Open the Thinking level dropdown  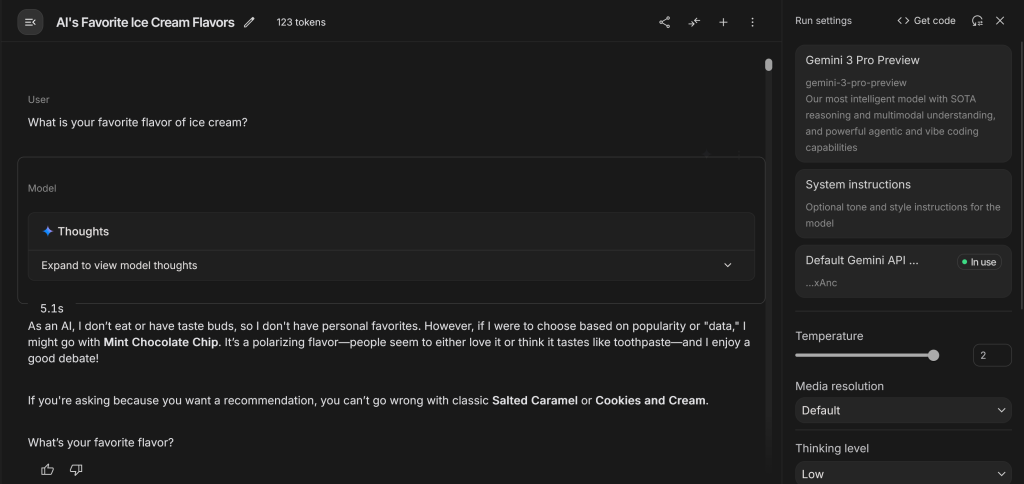[x=903, y=473]
